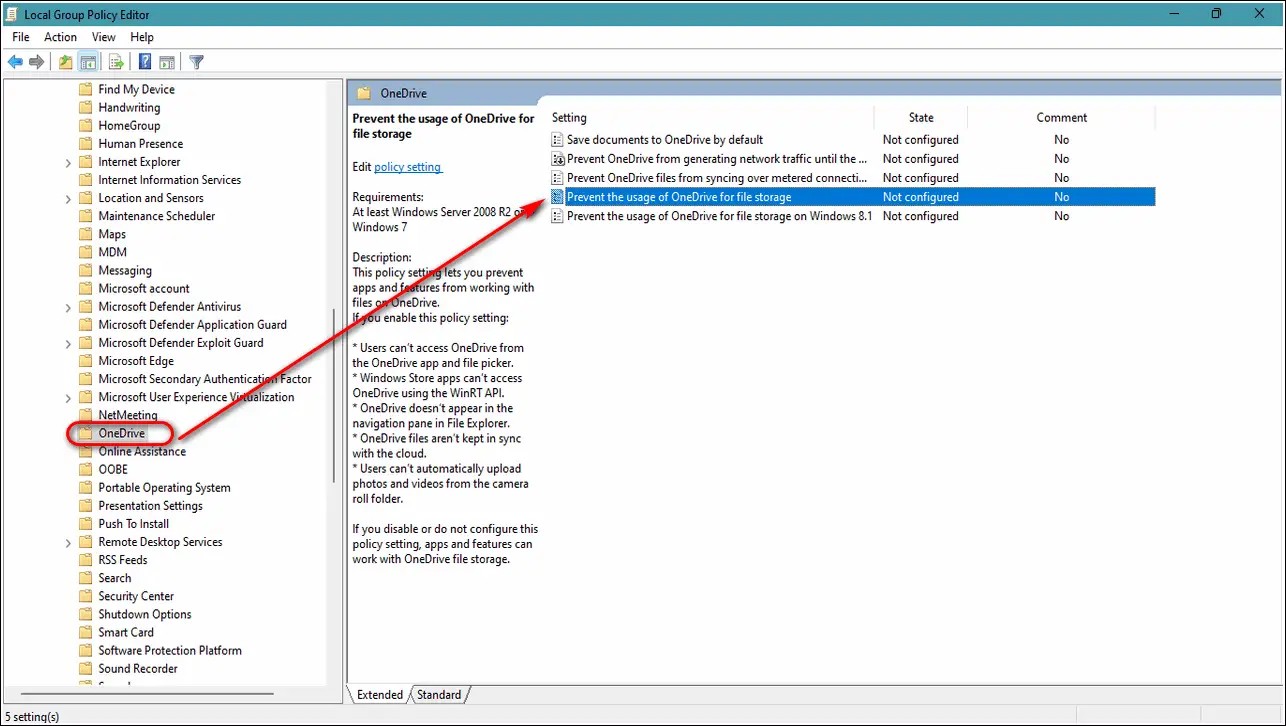Expand Microsoft Defender Antivirus node
1286x726 pixels.
tap(68, 307)
